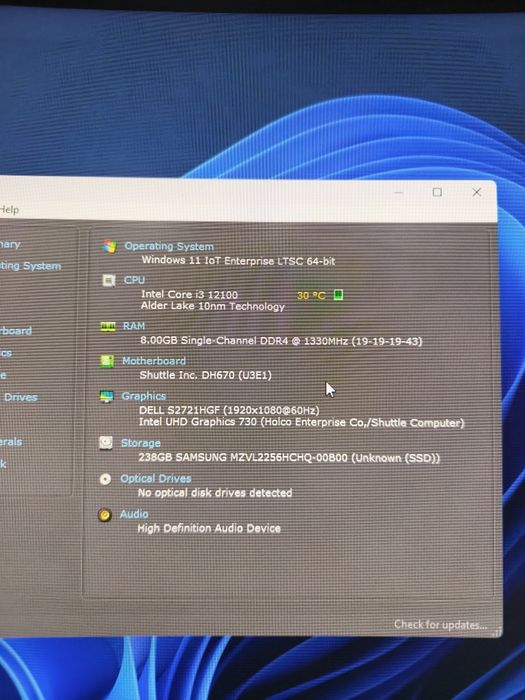Screen dimensions: 525x700
Task: Click Alder Lake 10nm Technology text
Action: (212, 306)
